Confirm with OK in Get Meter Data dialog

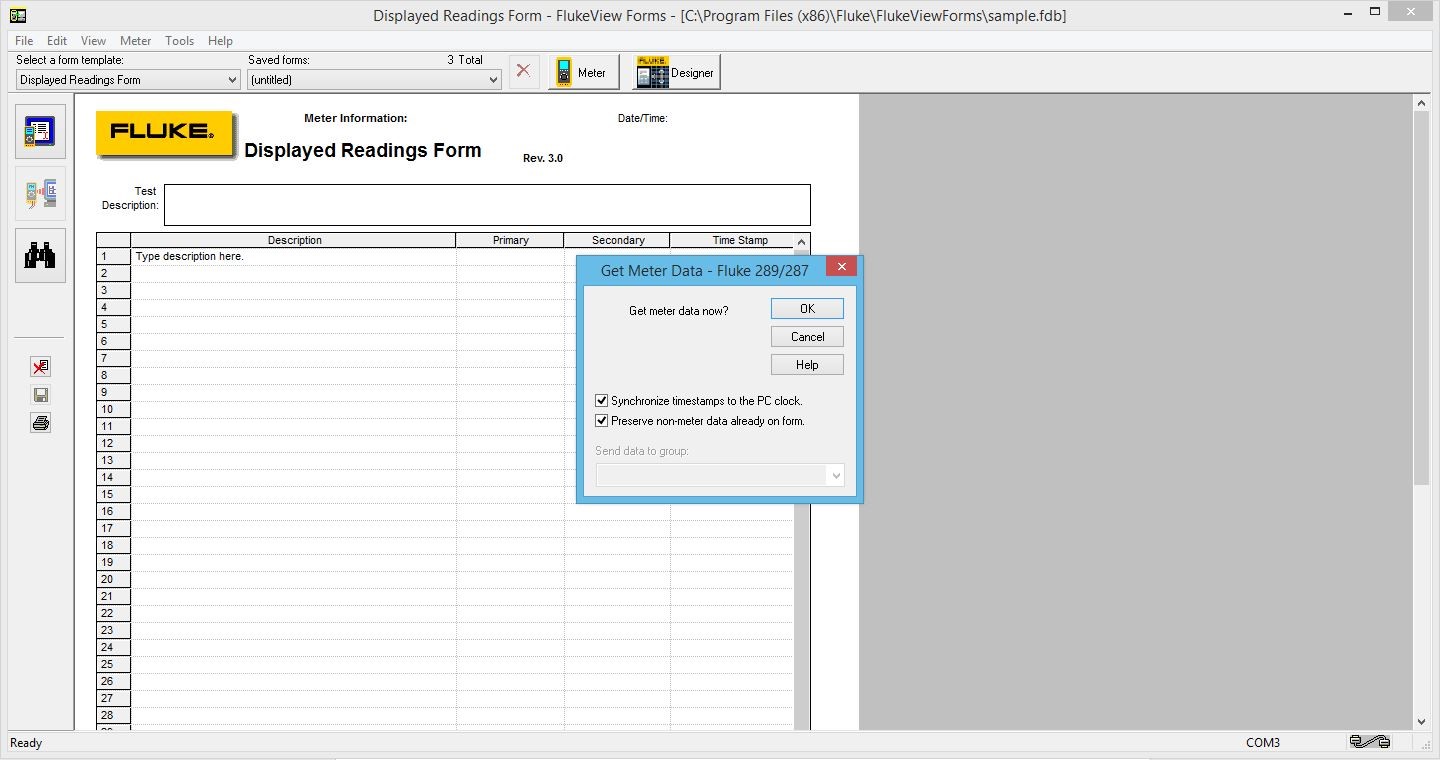point(807,309)
